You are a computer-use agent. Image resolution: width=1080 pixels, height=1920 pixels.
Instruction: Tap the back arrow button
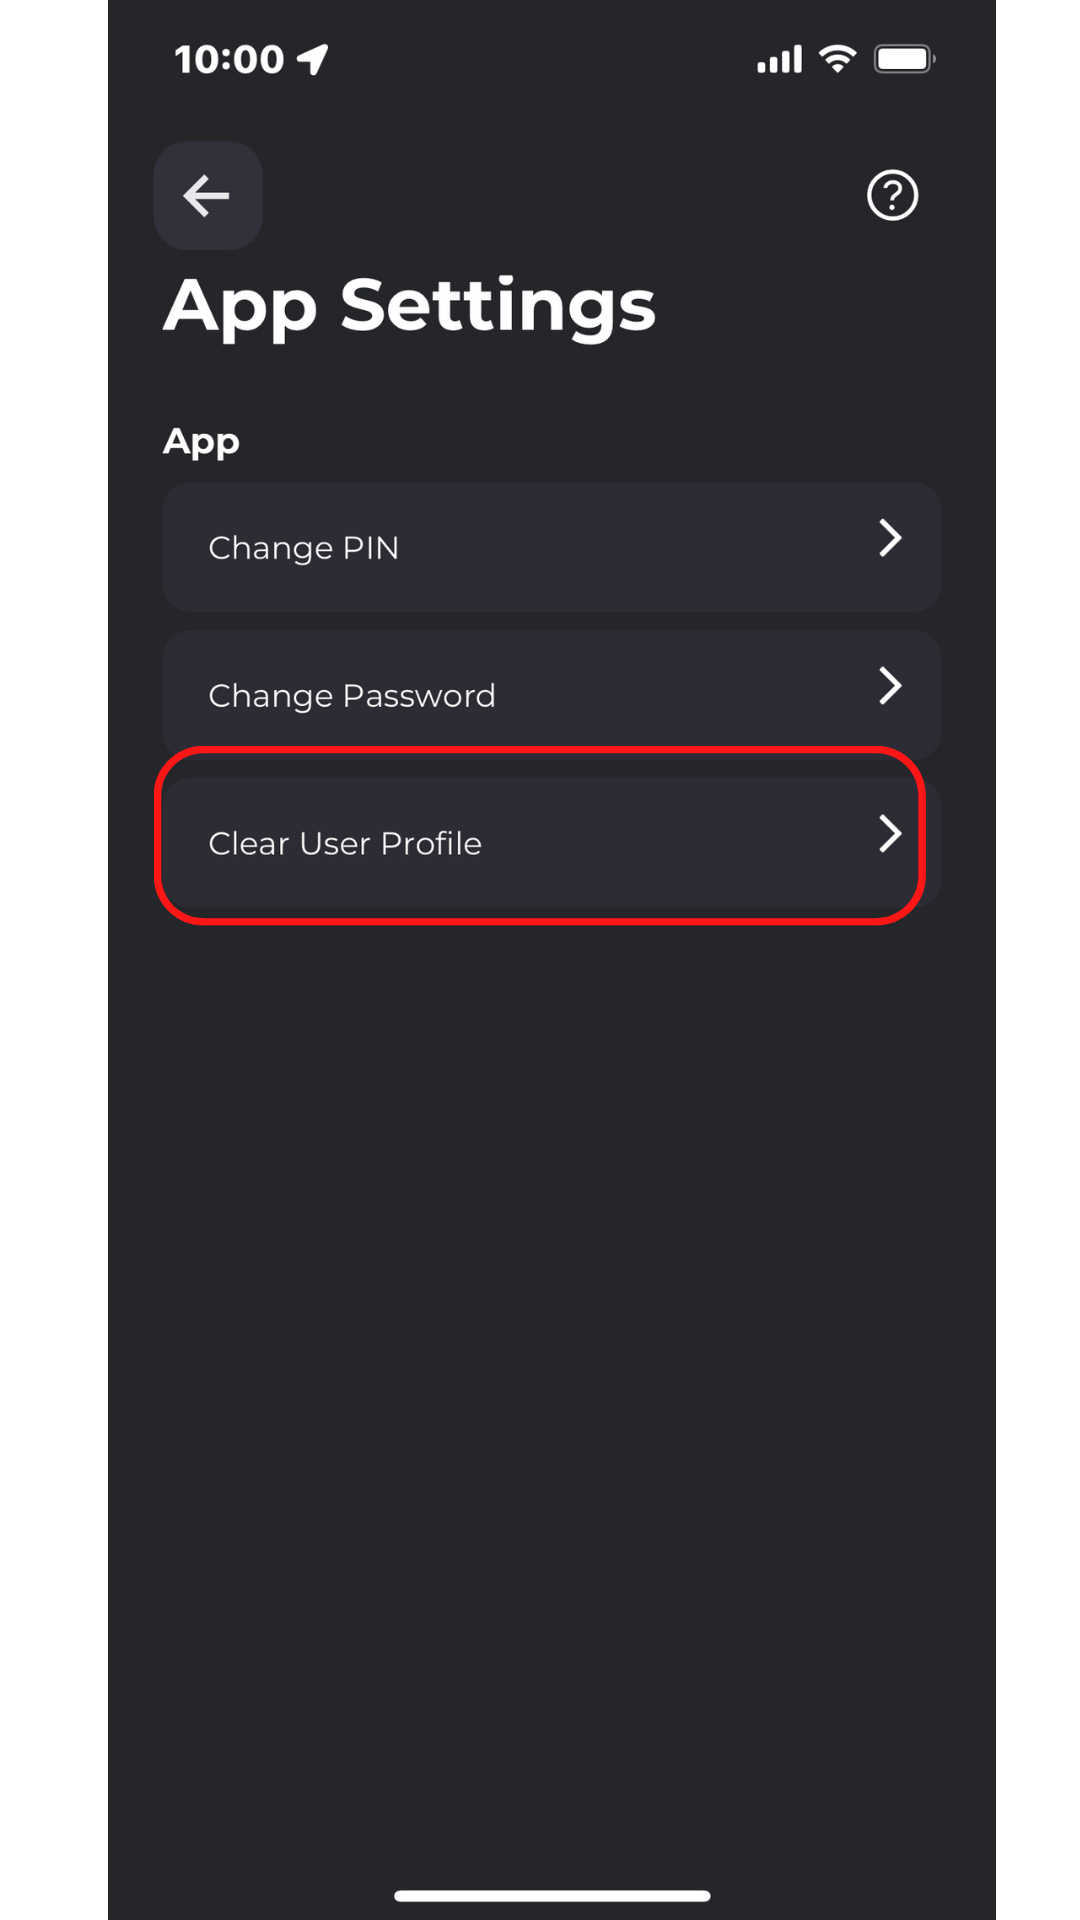[208, 195]
